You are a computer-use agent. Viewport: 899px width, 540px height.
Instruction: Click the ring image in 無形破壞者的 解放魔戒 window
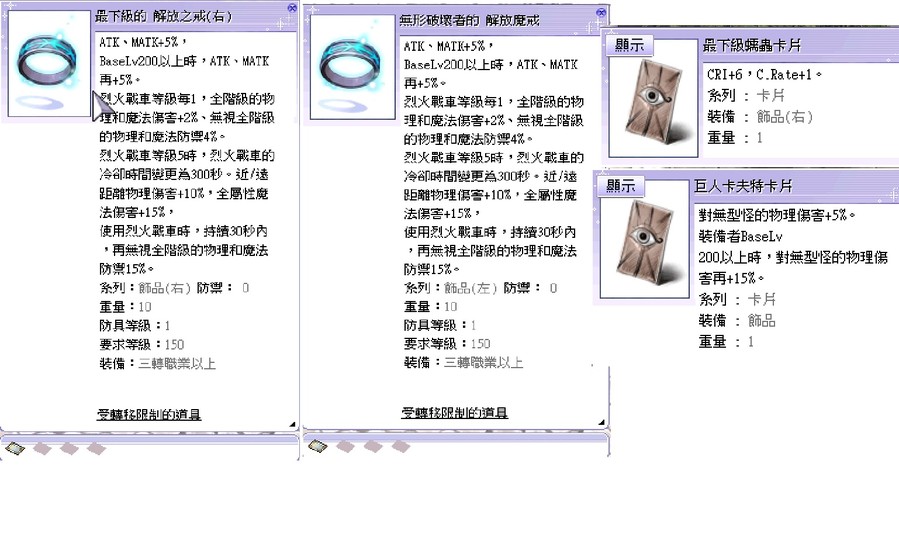coord(353,67)
